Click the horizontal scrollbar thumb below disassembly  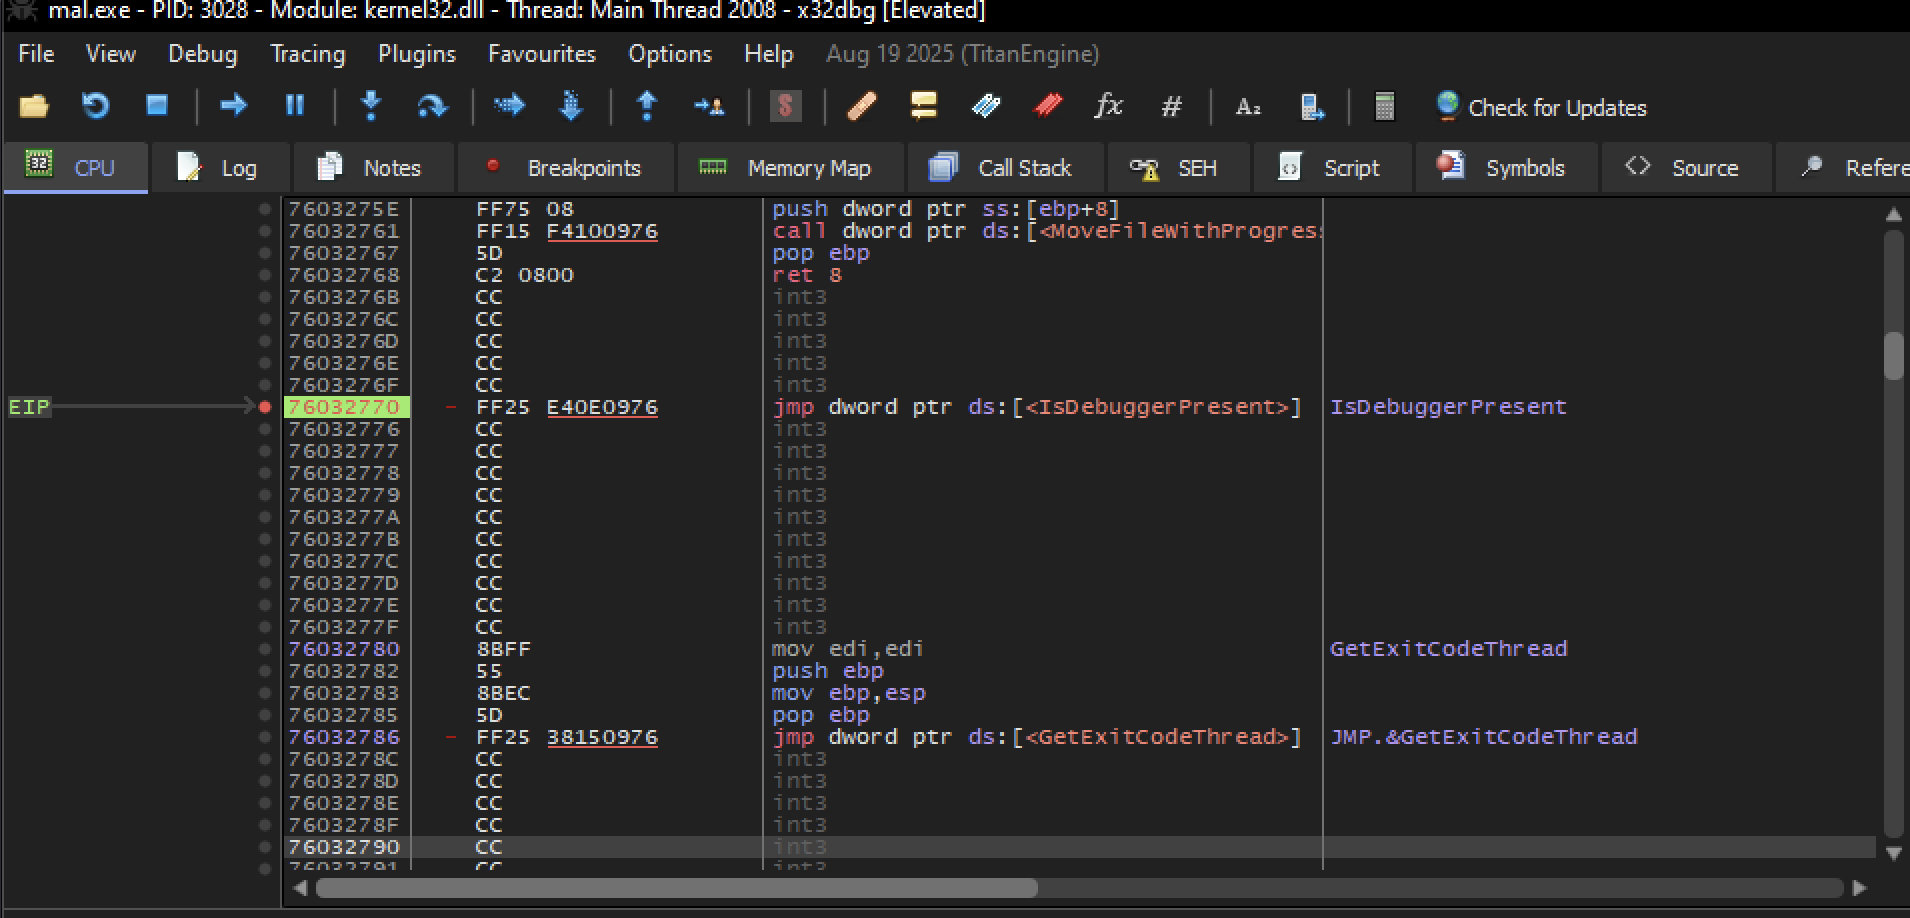(x=677, y=888)
